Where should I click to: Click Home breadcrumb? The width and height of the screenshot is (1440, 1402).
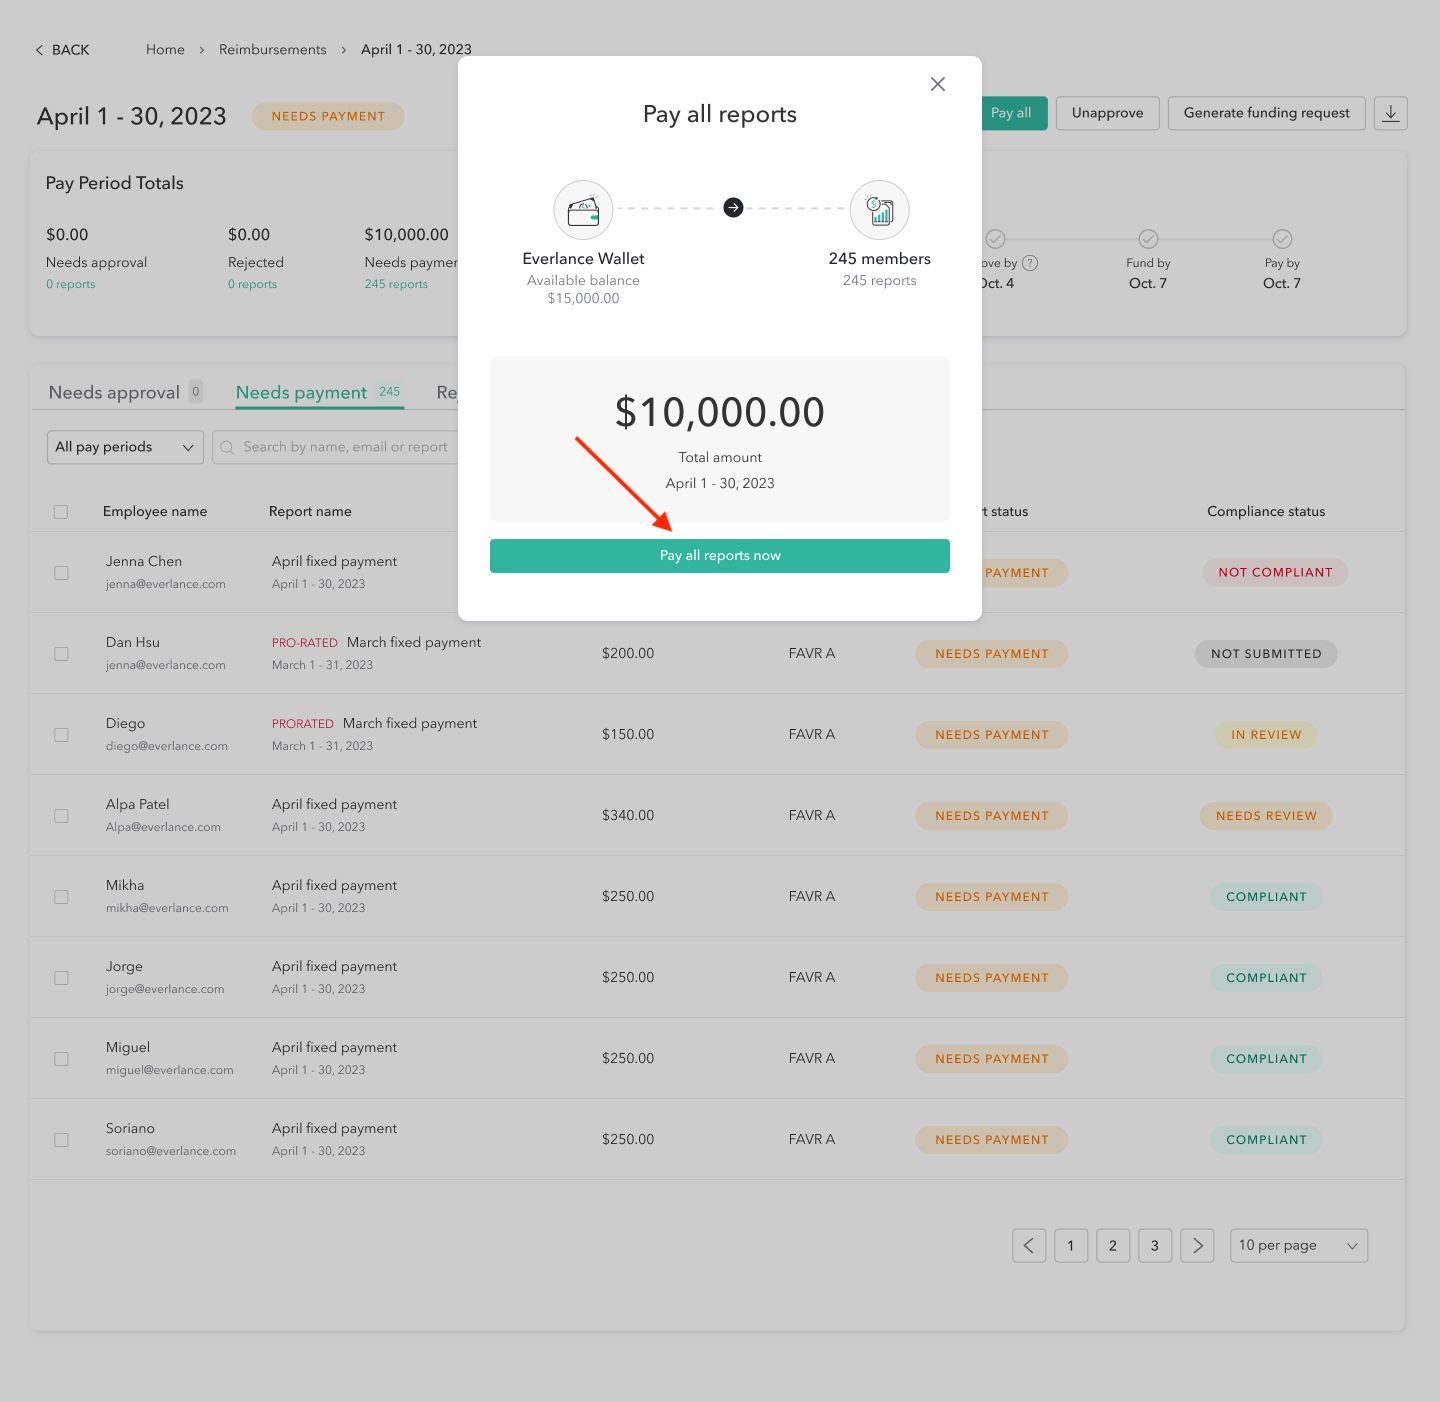[165, 49]
